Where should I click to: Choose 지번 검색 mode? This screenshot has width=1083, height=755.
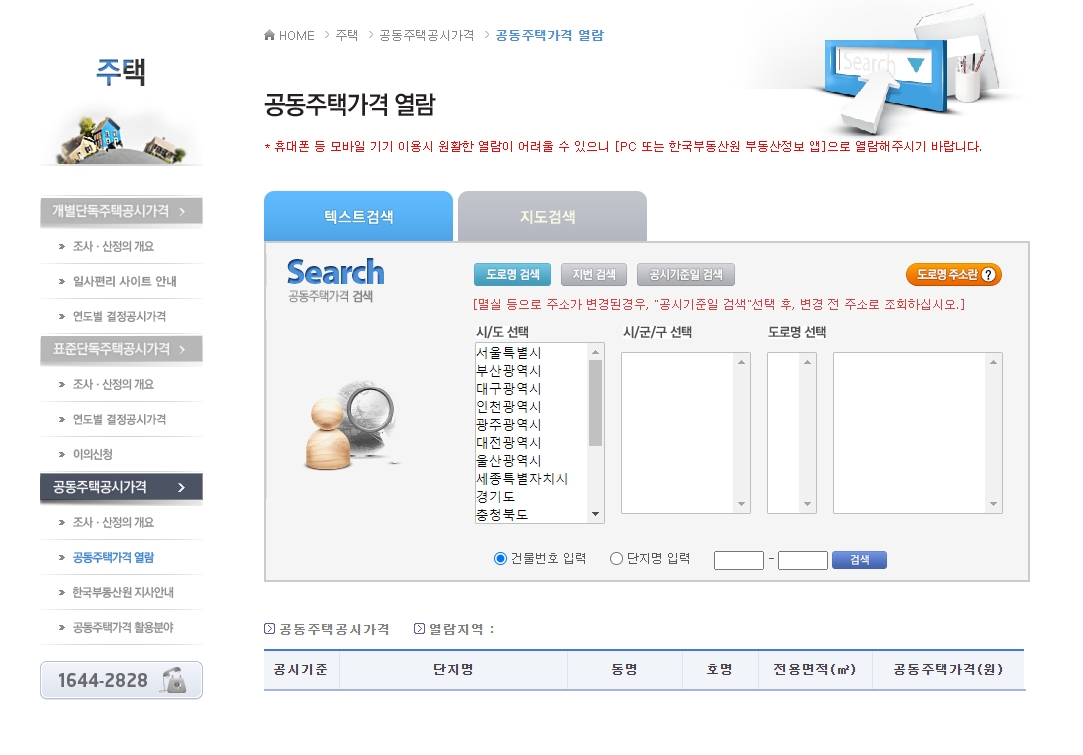click(594, 275)
